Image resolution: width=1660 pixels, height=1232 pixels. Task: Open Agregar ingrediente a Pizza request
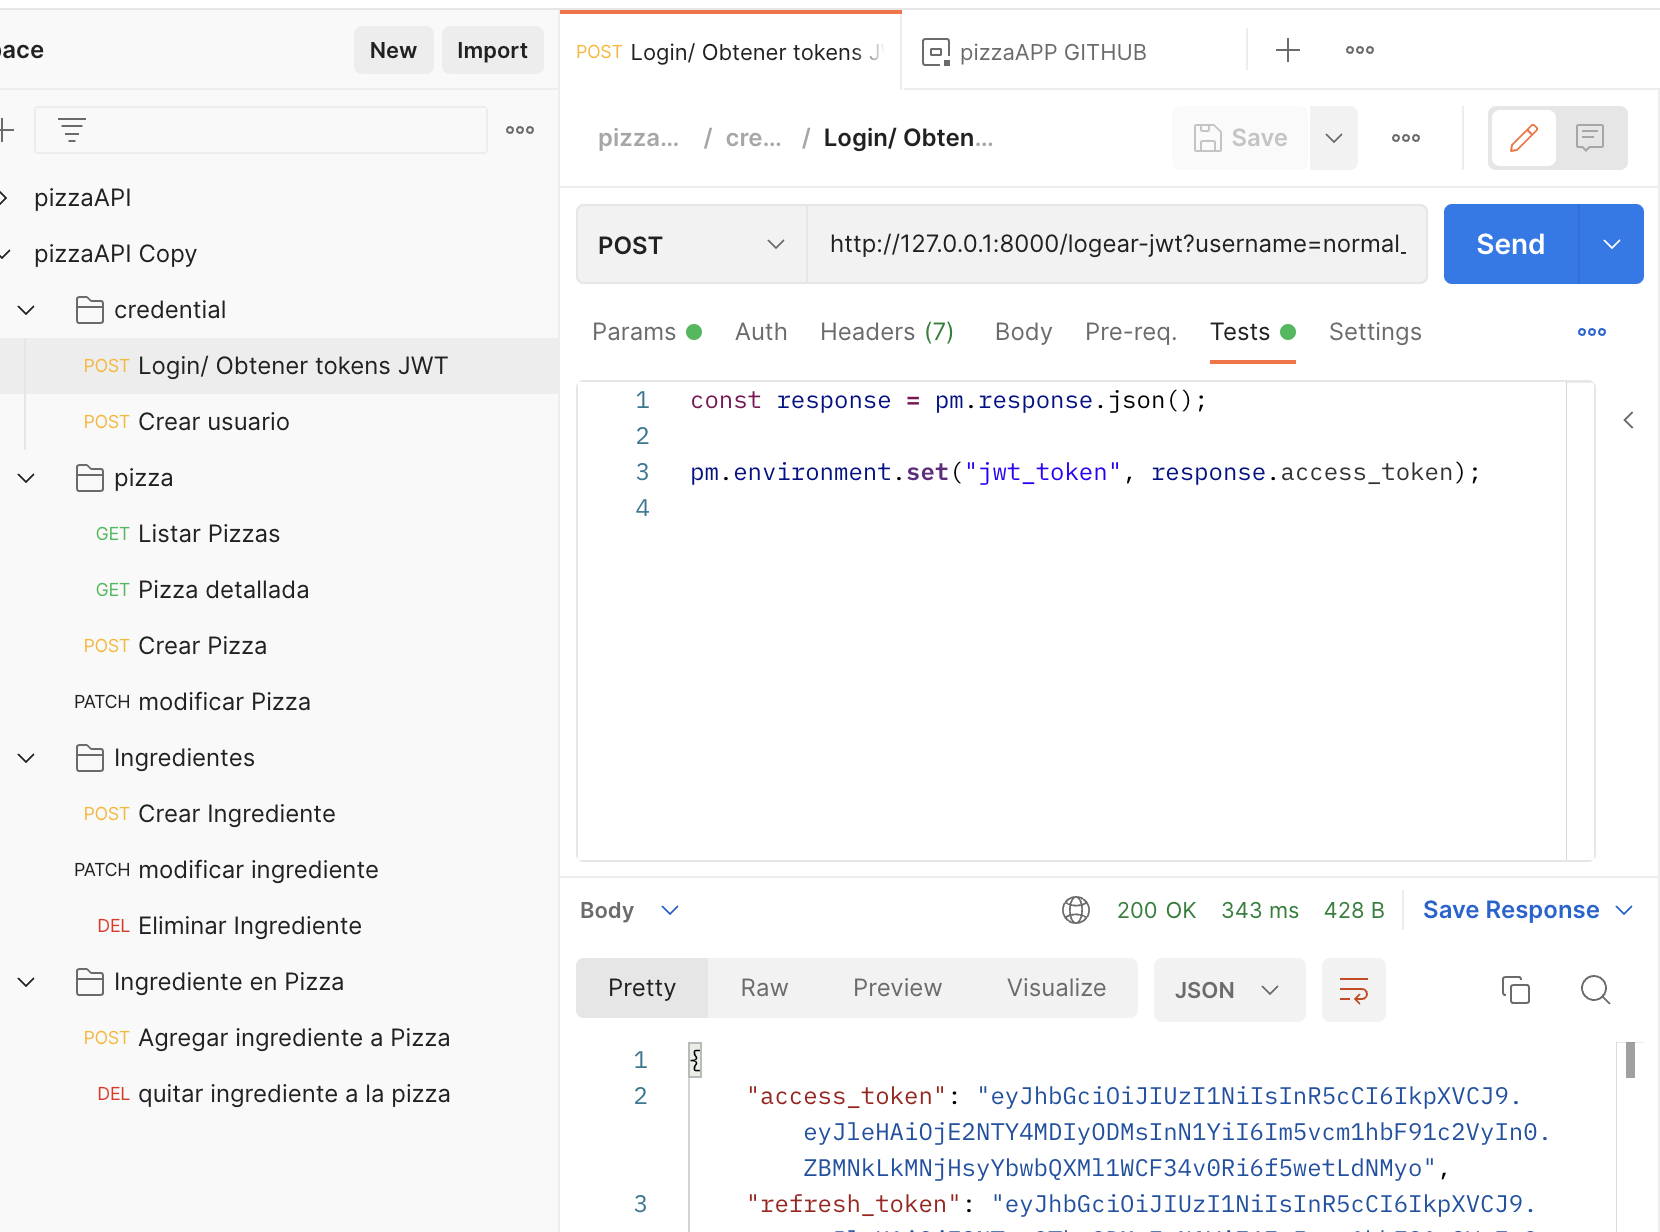pos(294,1038)
